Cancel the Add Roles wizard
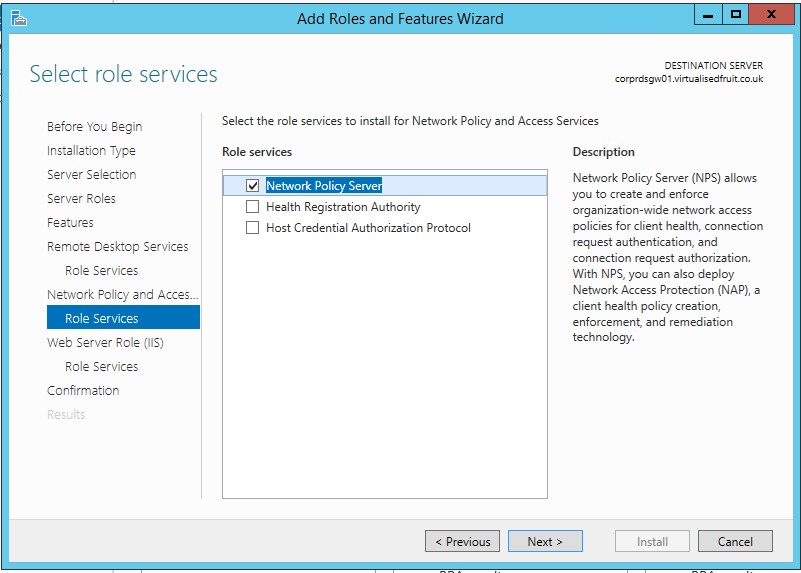The image size is (801, 573). pos(735,541)
